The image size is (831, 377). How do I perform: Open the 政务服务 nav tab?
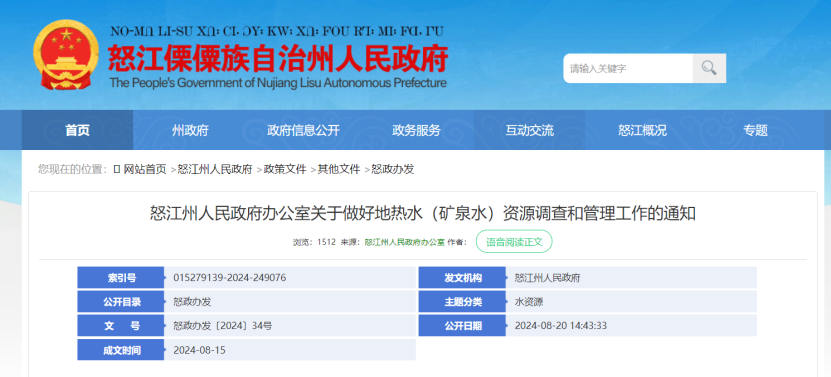(x=416, y=130)
